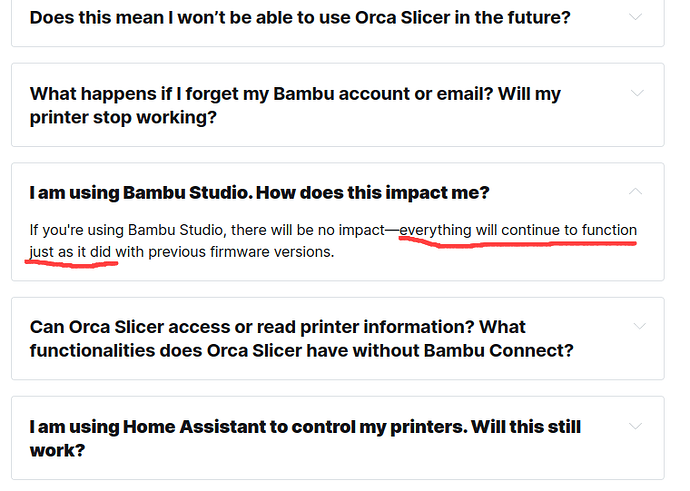Click "How does this impact me?" heading portion
Image resolution: width=690 pixels, height=491 pixels.
[372, 193]
